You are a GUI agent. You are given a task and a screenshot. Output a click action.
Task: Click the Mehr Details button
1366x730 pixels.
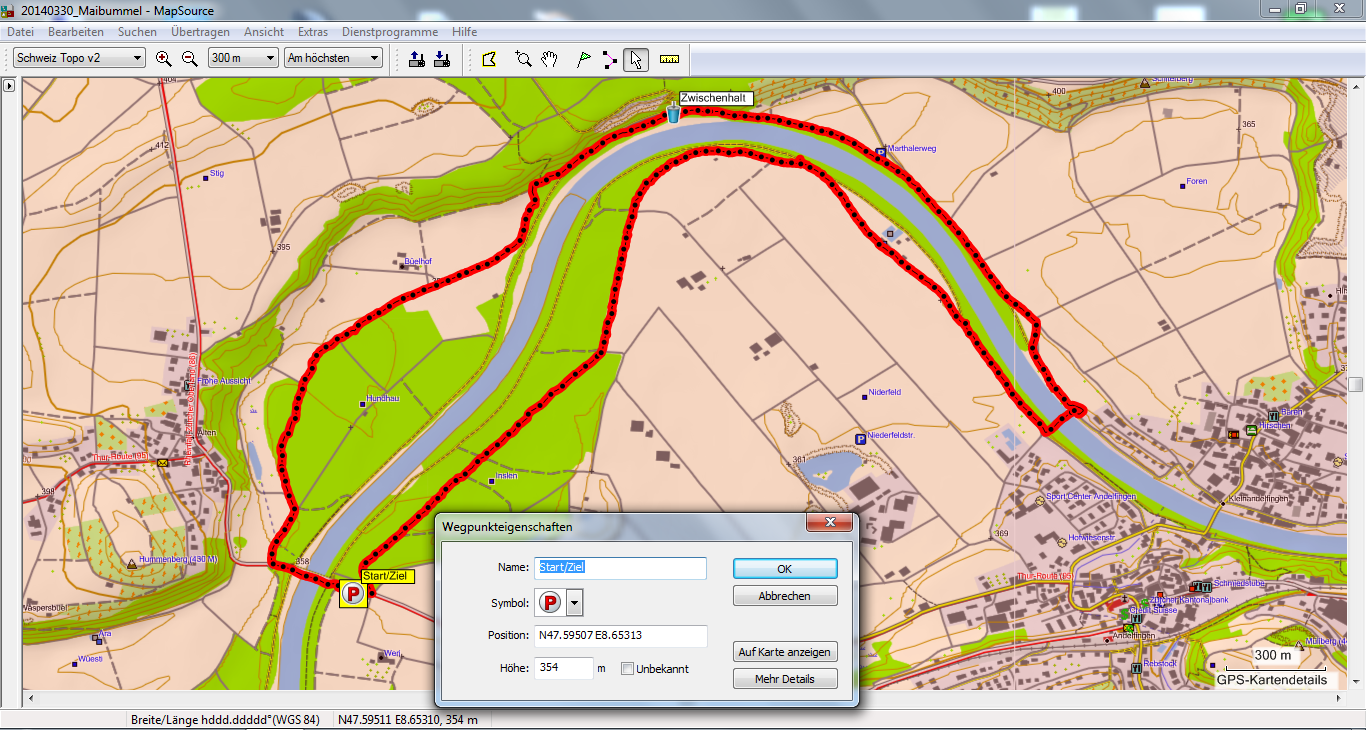click(785, 679)
